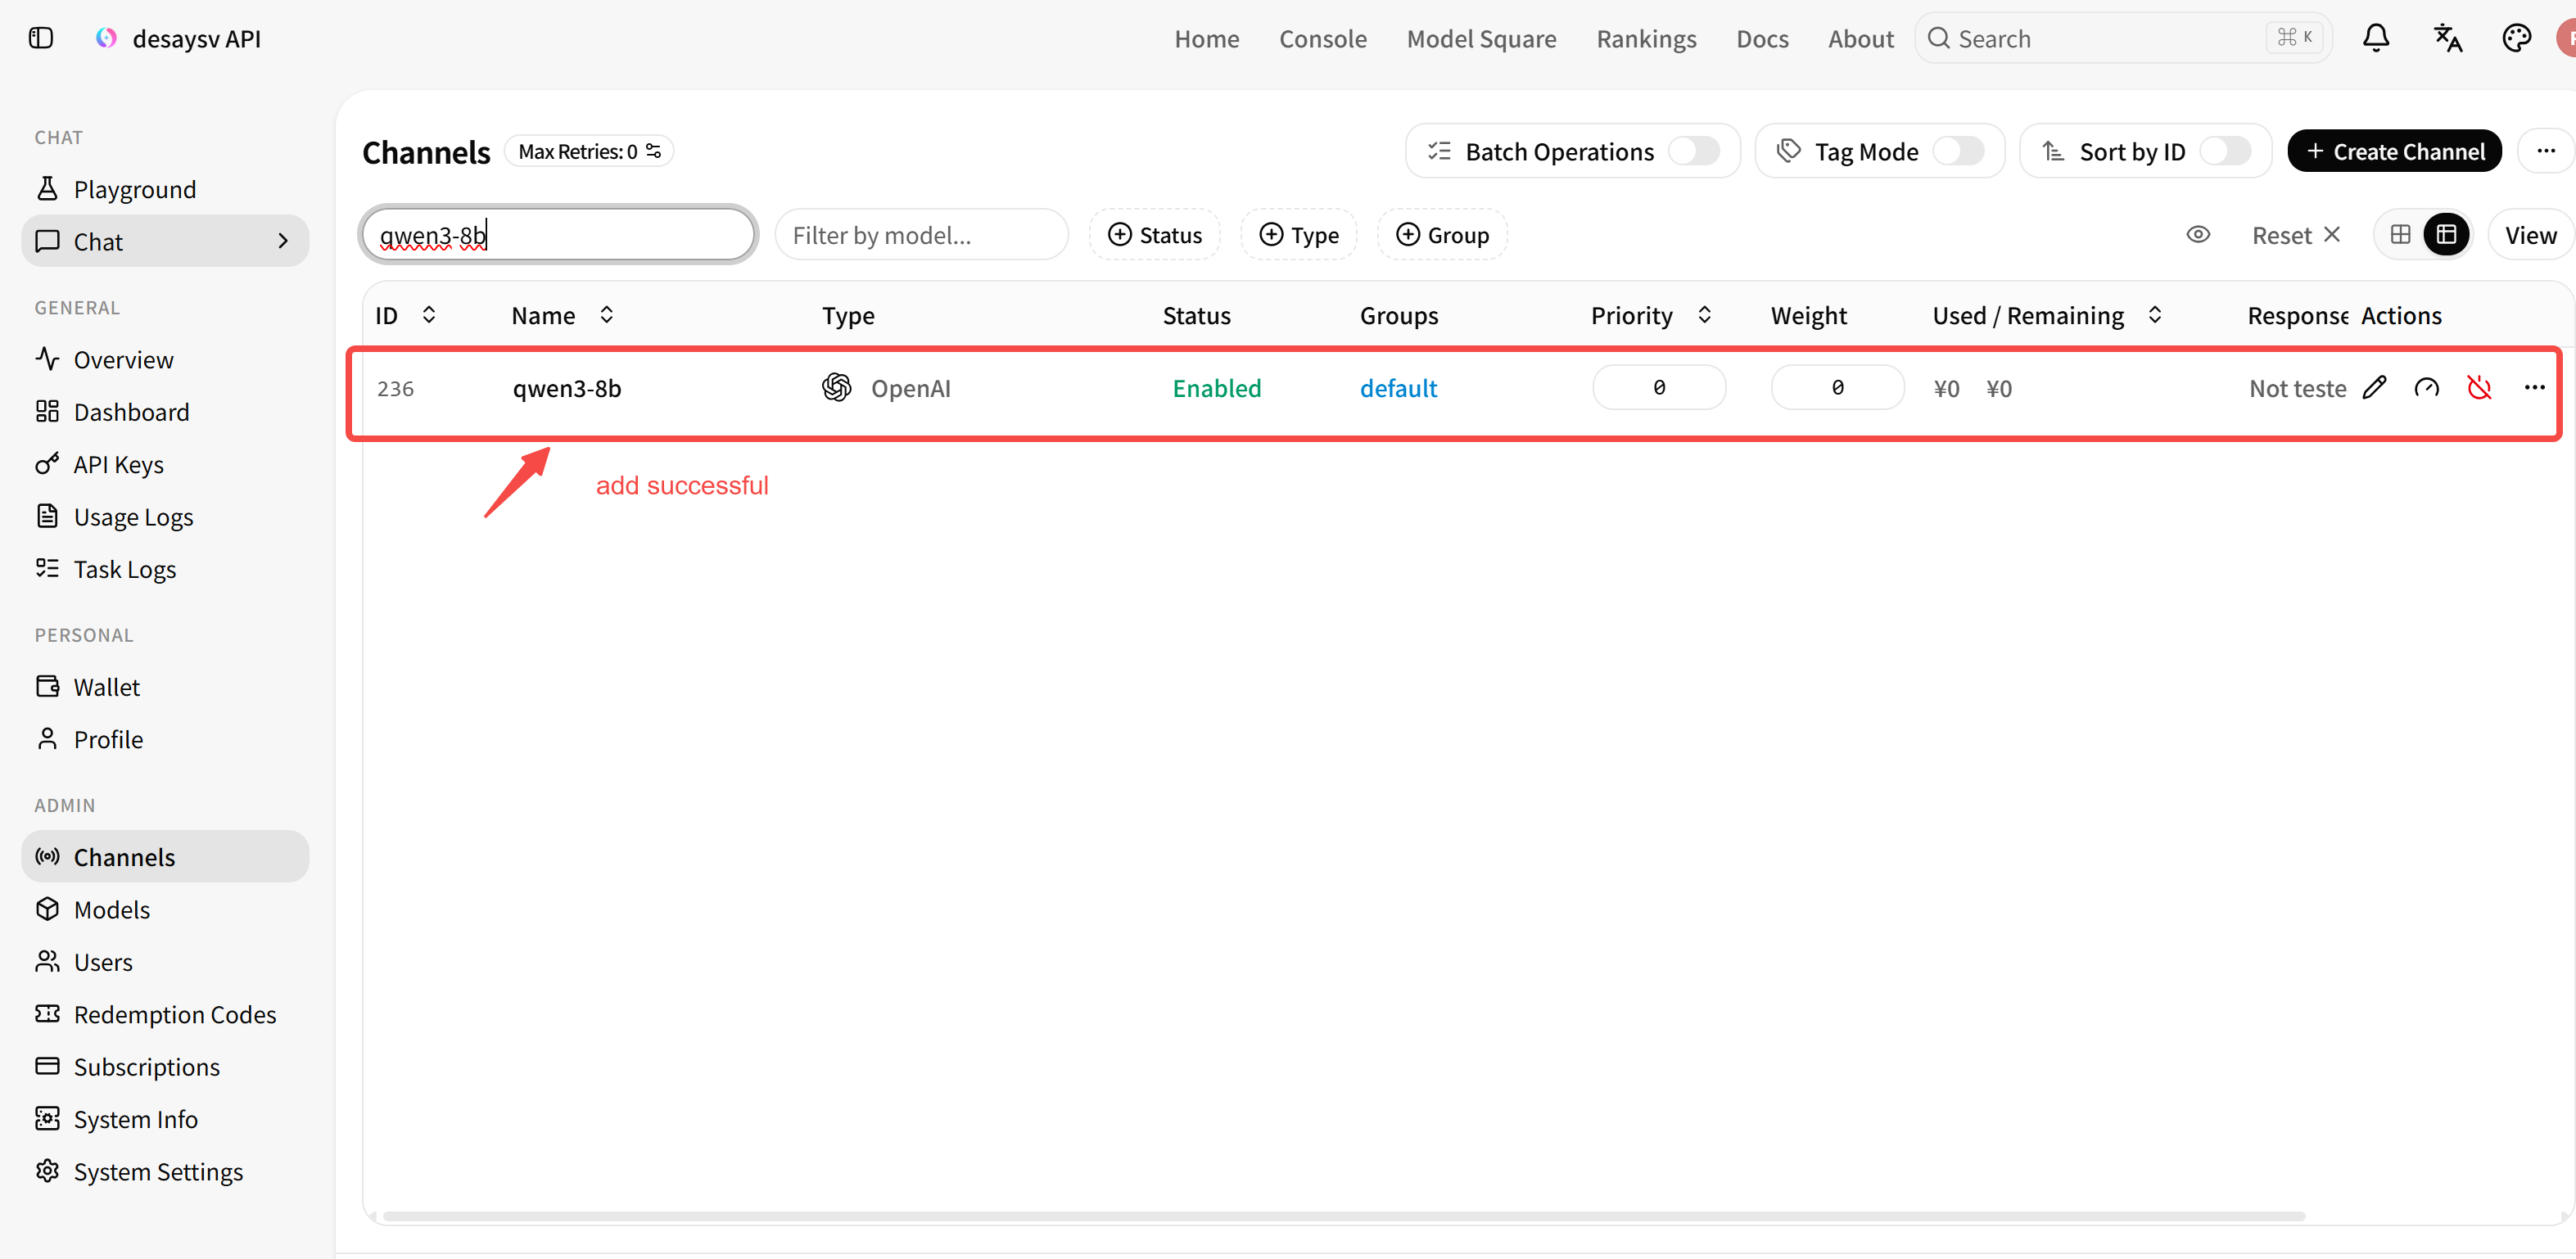Toggle the sidebar collapse icon
2576x1259 pixels.
tap(41, 38)
